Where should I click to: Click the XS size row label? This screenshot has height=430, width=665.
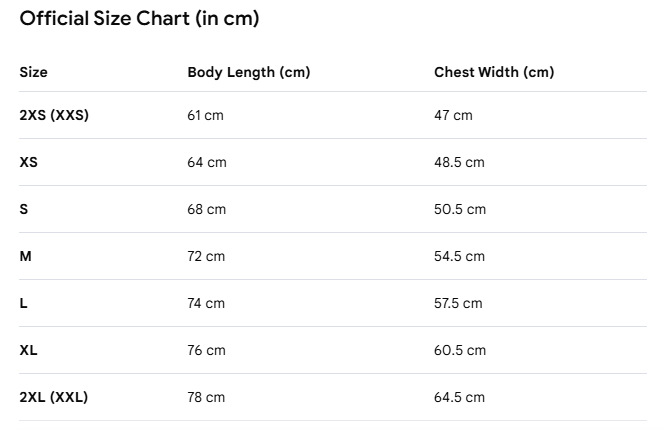(28, 162)
